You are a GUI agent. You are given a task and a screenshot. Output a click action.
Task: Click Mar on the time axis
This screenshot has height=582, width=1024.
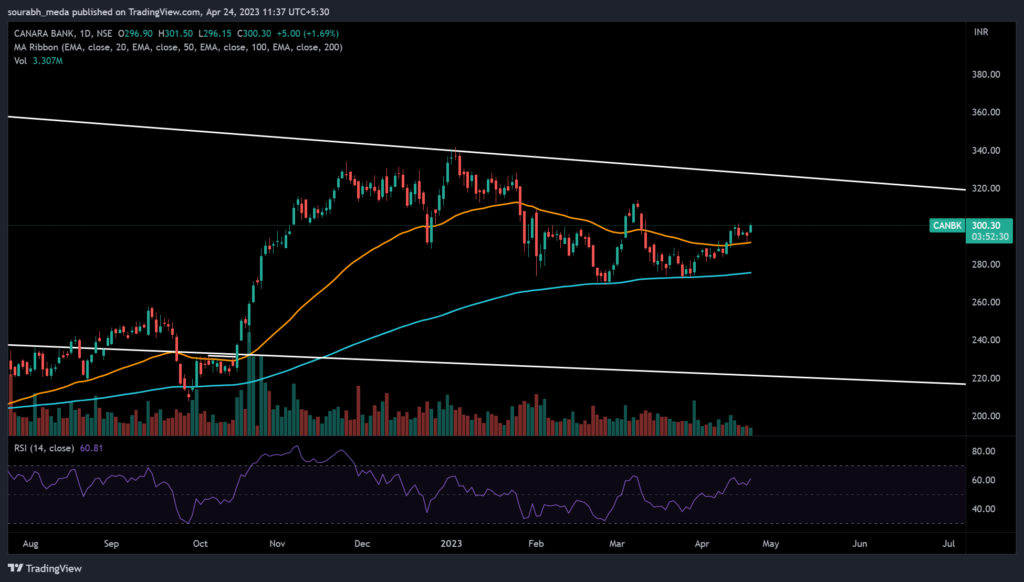coord(617,543)
